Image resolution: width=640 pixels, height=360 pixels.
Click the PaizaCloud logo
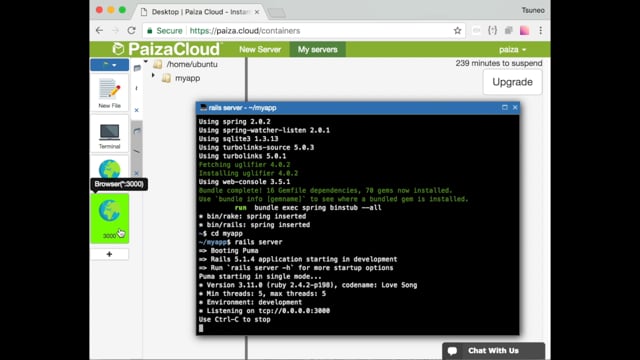pos(167,49)
